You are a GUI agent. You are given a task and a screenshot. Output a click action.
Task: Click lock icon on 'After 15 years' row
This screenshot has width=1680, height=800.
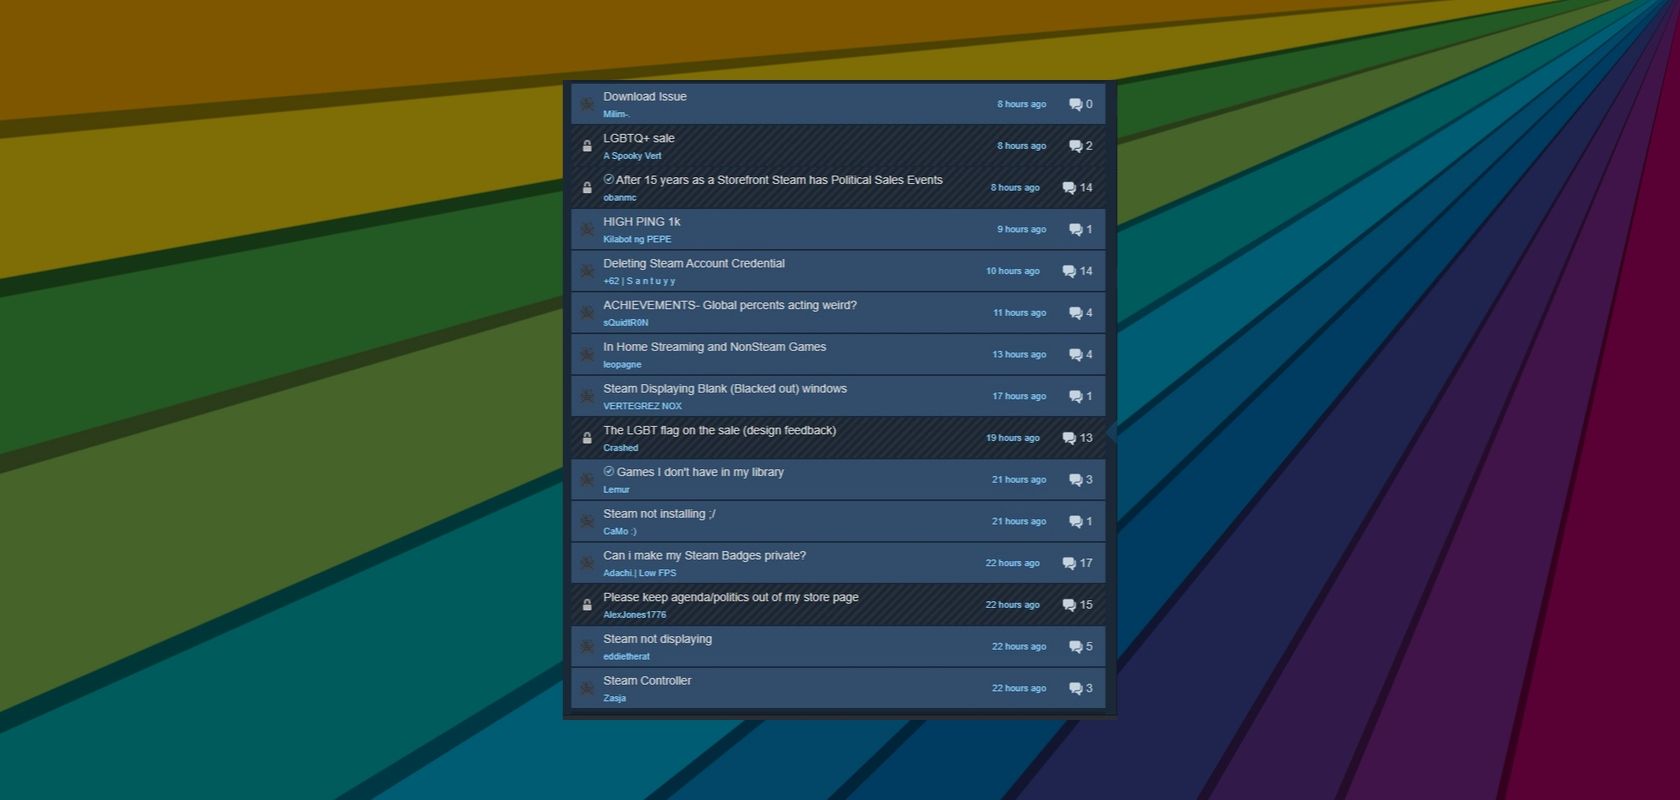587,188
